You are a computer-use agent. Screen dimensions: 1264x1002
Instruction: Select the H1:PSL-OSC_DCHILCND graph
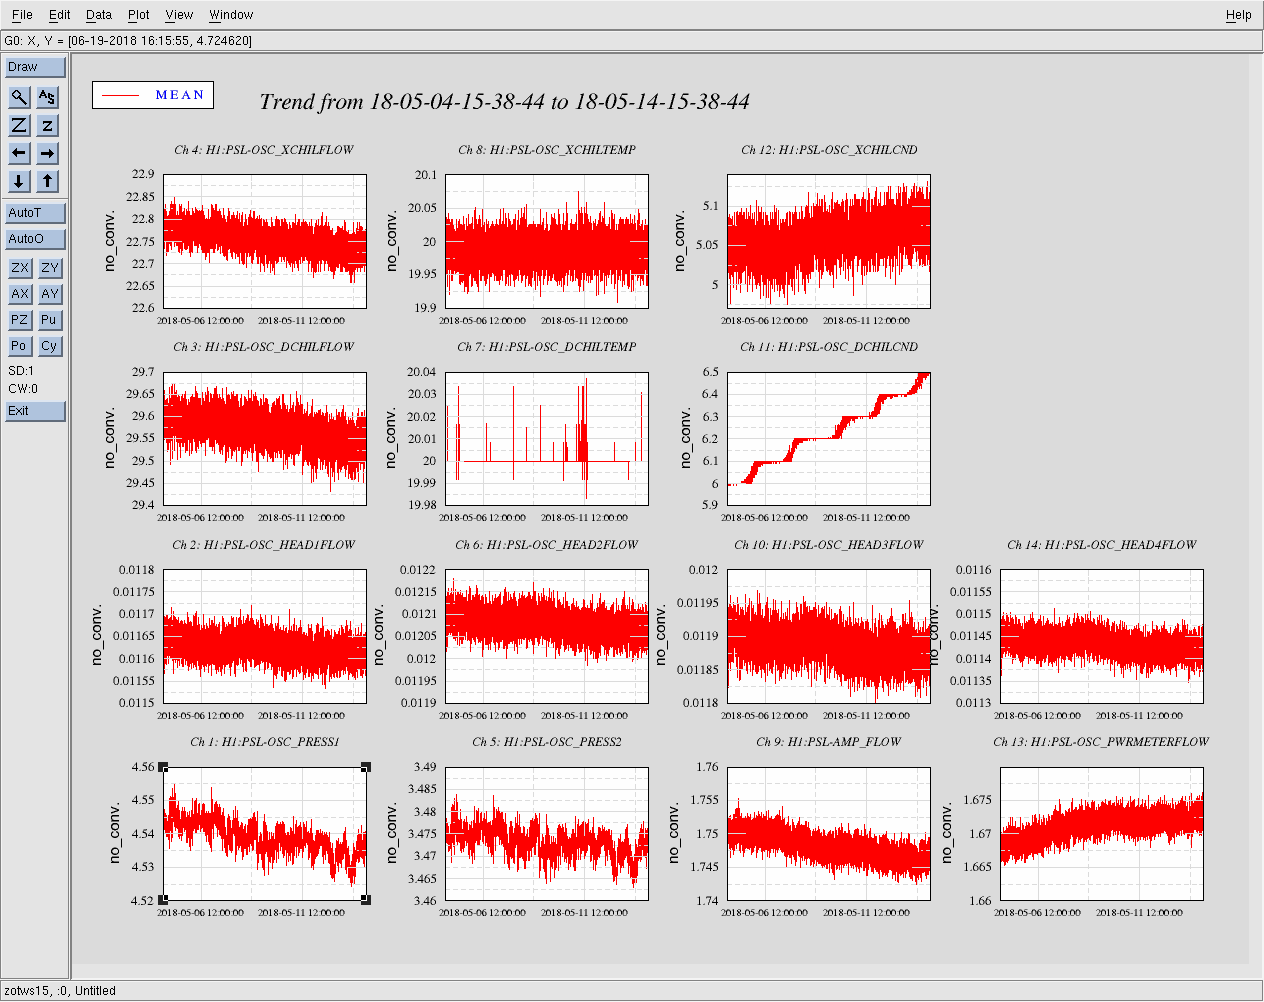pos(828,438)
